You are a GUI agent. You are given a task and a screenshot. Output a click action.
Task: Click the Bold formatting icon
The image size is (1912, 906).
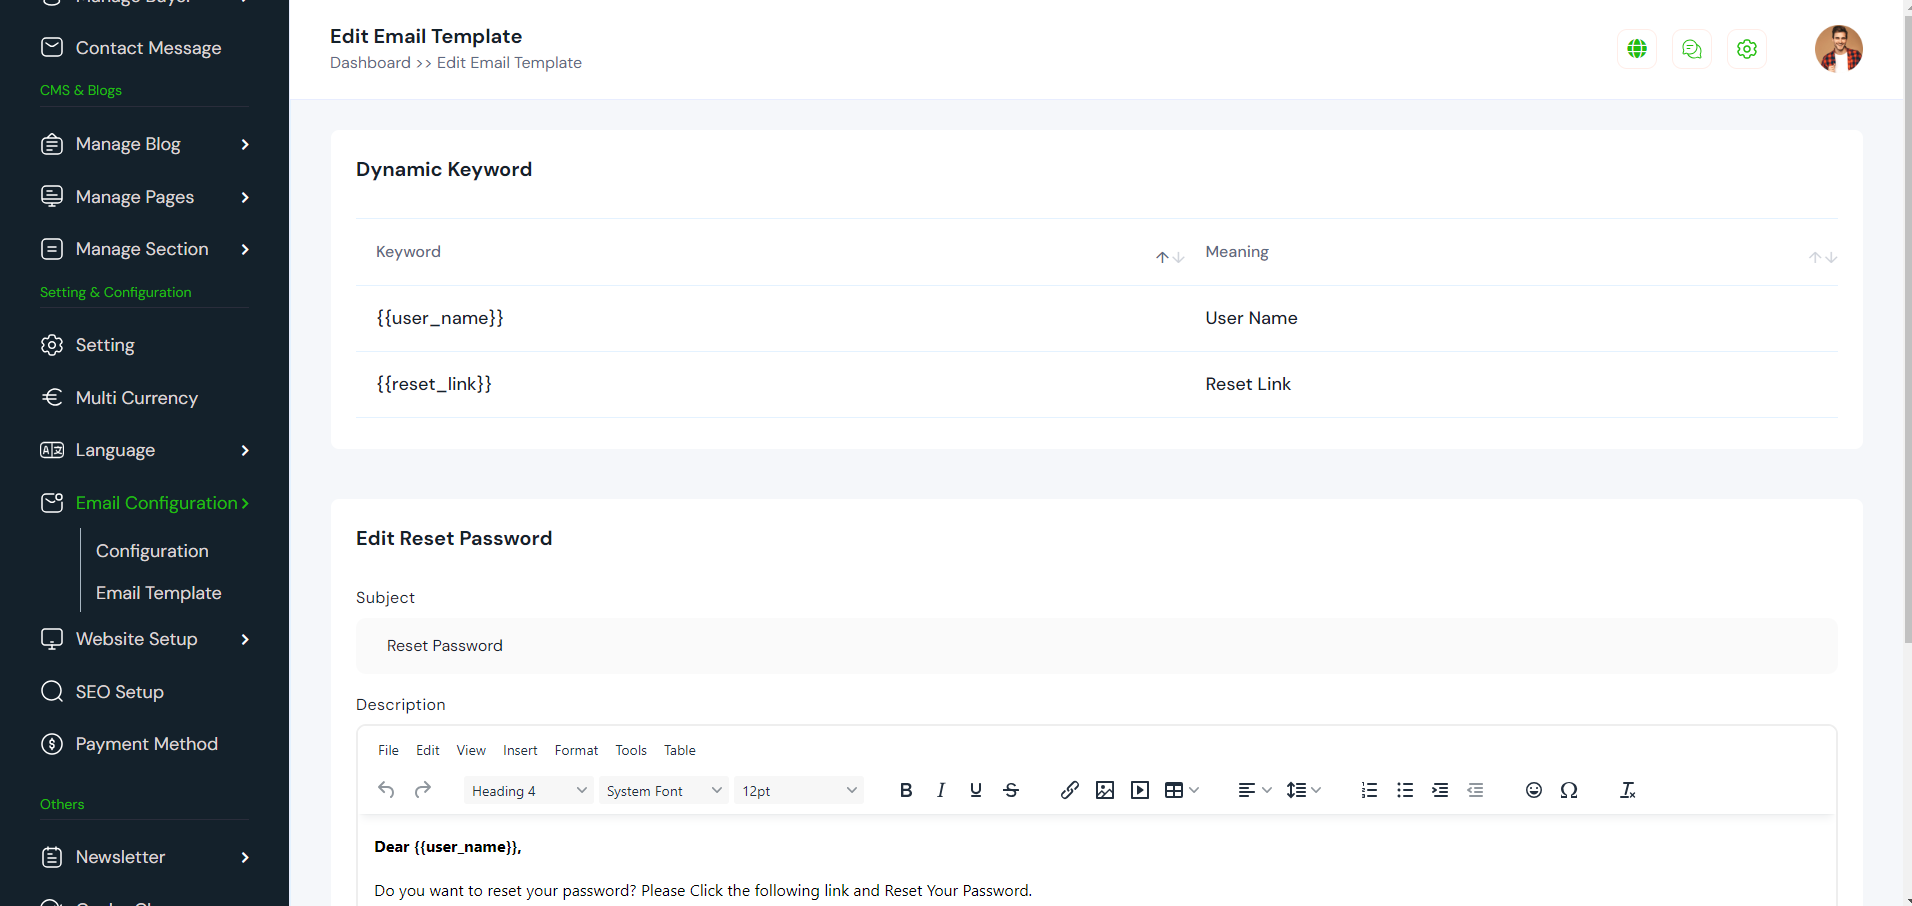point(905,790)
